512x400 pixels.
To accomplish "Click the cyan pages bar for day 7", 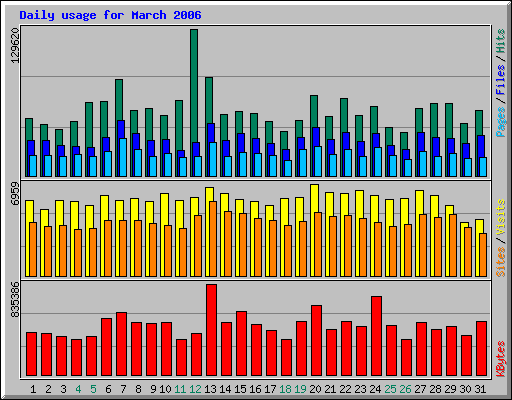I will (123, 157).
